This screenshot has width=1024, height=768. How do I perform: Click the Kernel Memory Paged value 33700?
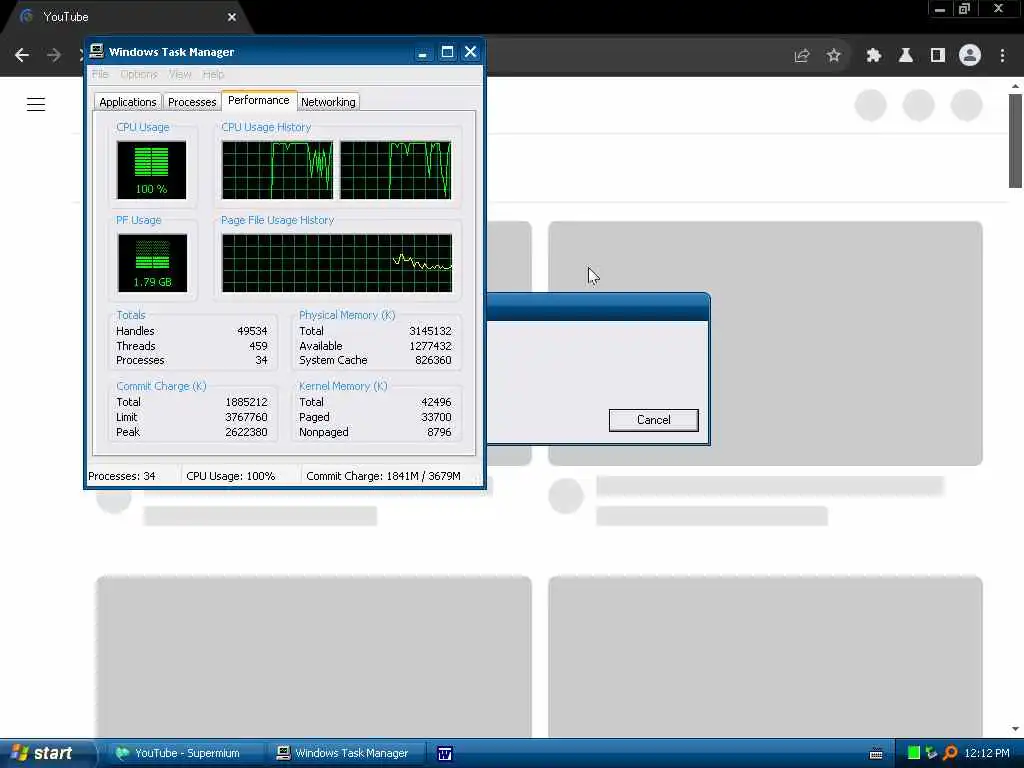click(436, 417)
